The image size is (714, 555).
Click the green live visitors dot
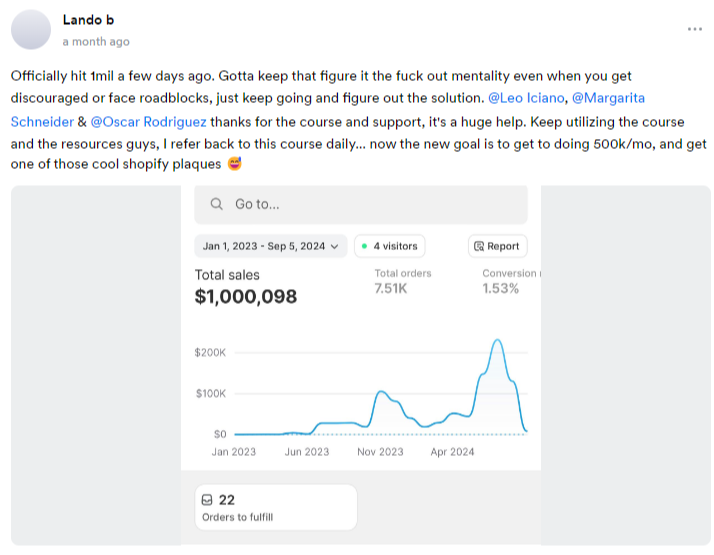364,246
